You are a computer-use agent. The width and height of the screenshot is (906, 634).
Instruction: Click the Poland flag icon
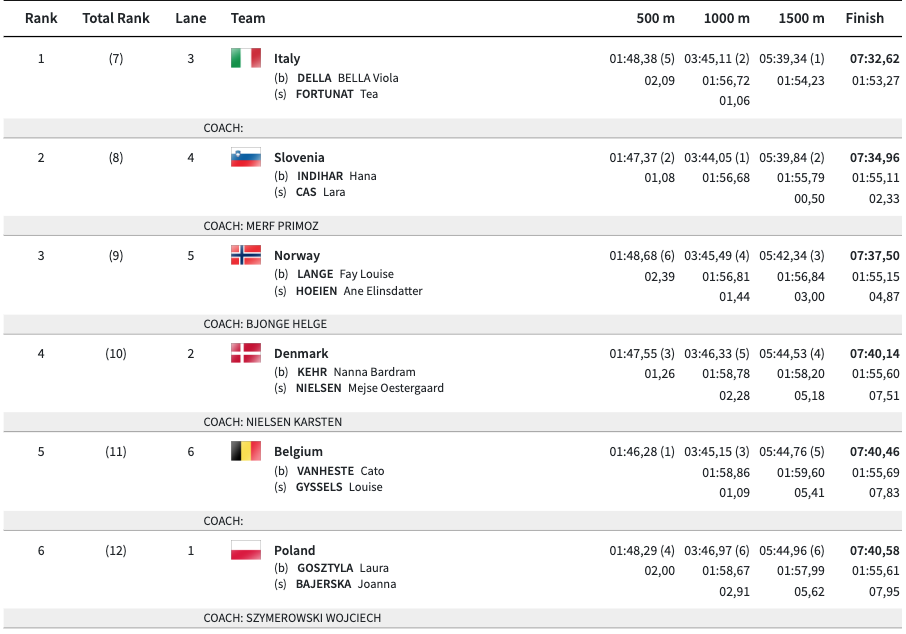[x=246, y=550]
